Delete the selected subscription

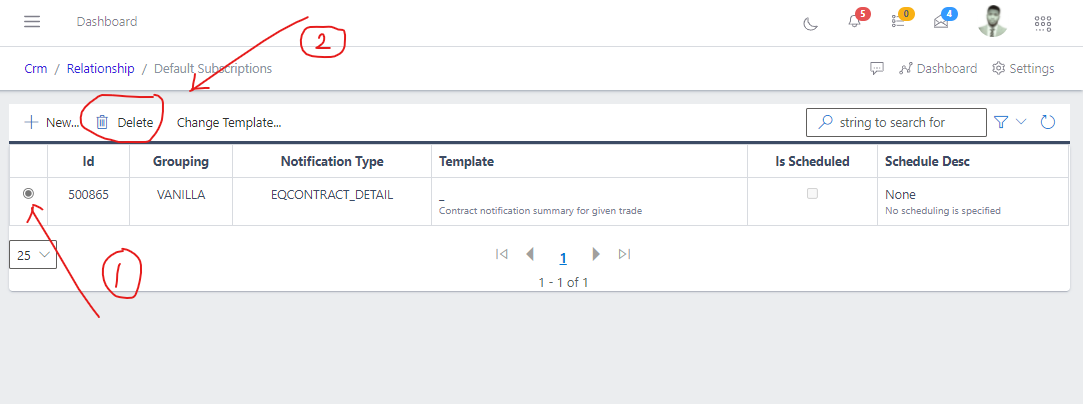tap(124, 122)
